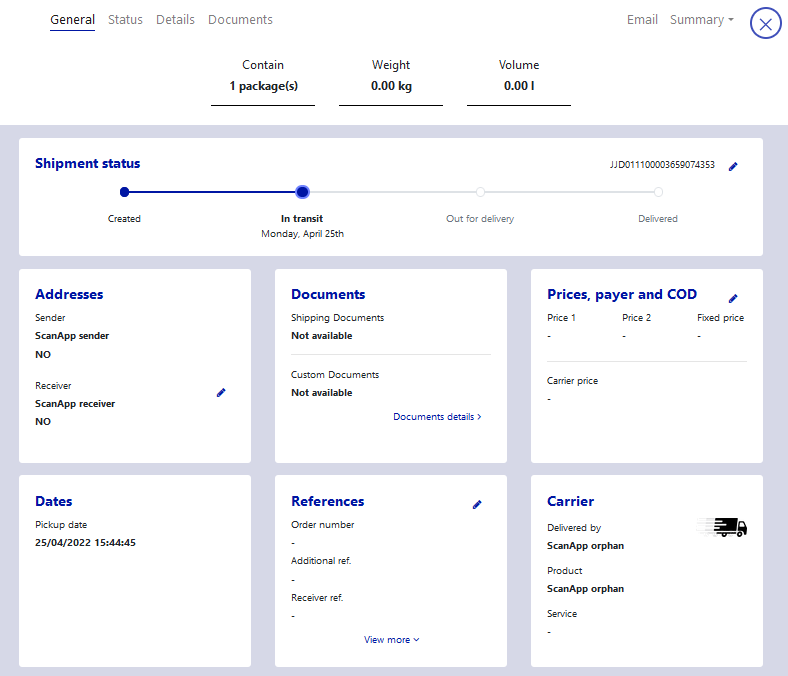
Task: Click the edit pencil next to shipment number
Action: (x=733, y=166)
